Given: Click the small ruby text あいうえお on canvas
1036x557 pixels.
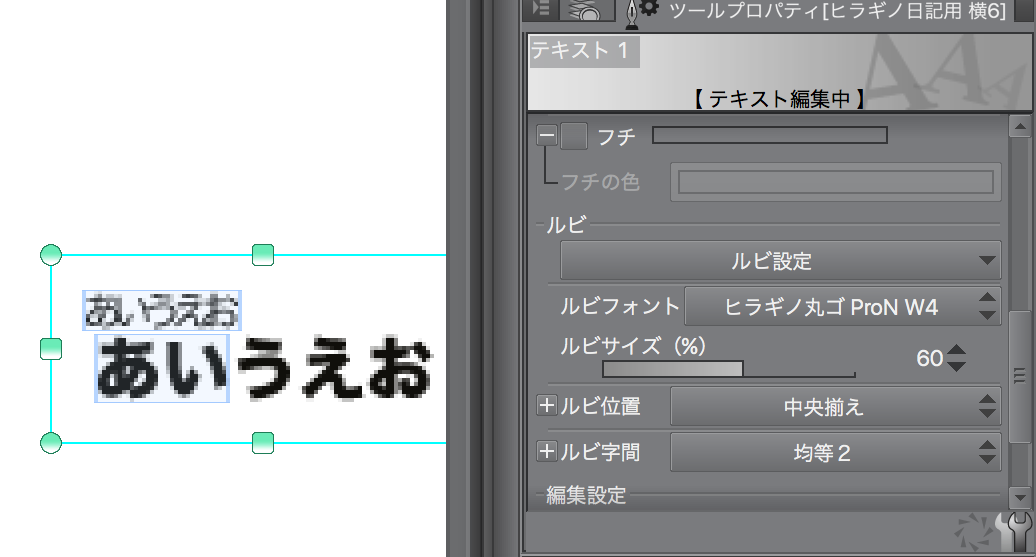Looking at the screenshot, I should (162, 311).
